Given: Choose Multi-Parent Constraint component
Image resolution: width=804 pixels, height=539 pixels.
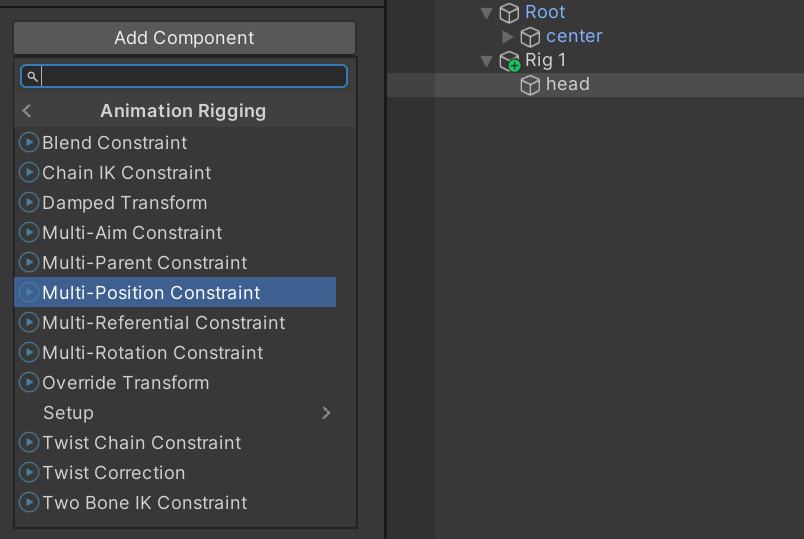Looking at the screenshot, I should point(144,263).
